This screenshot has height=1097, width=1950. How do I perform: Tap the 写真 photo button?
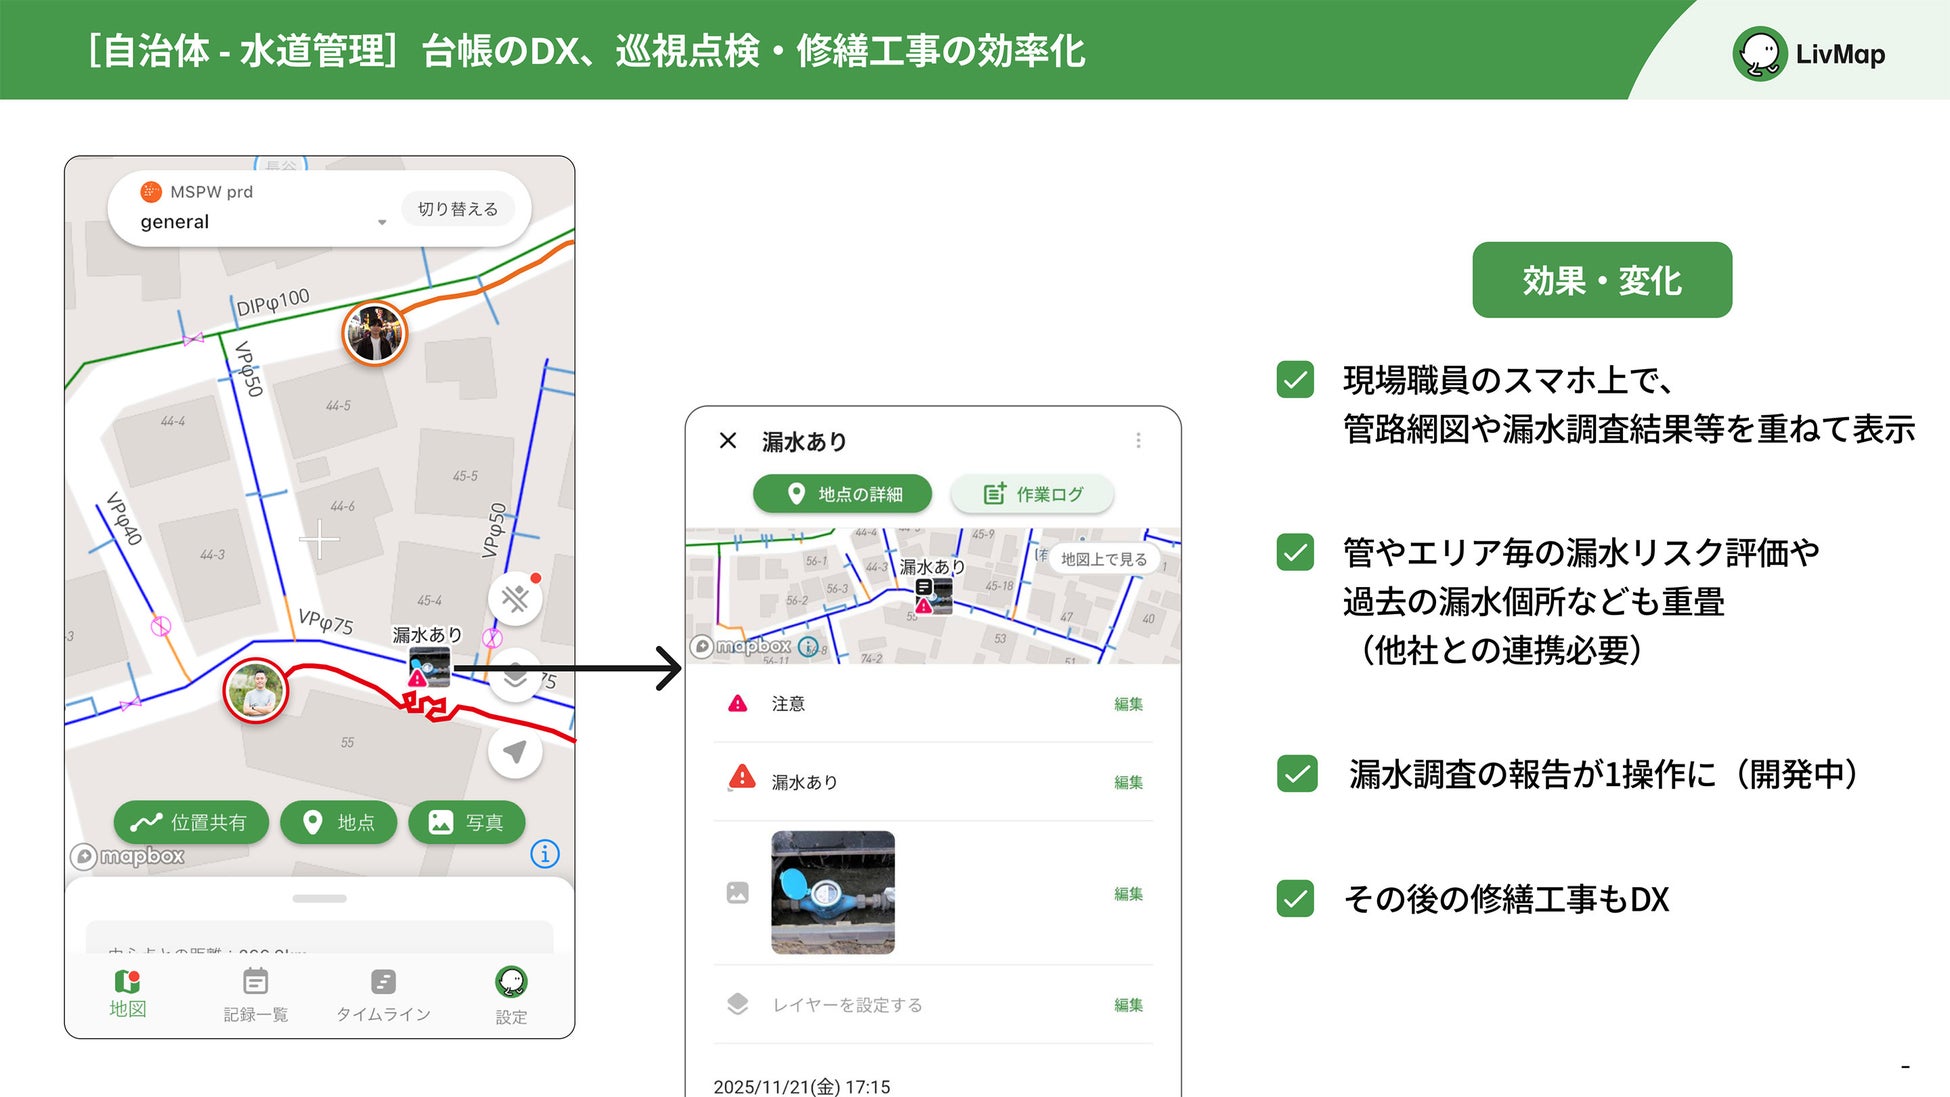click(x=466, y=822)
